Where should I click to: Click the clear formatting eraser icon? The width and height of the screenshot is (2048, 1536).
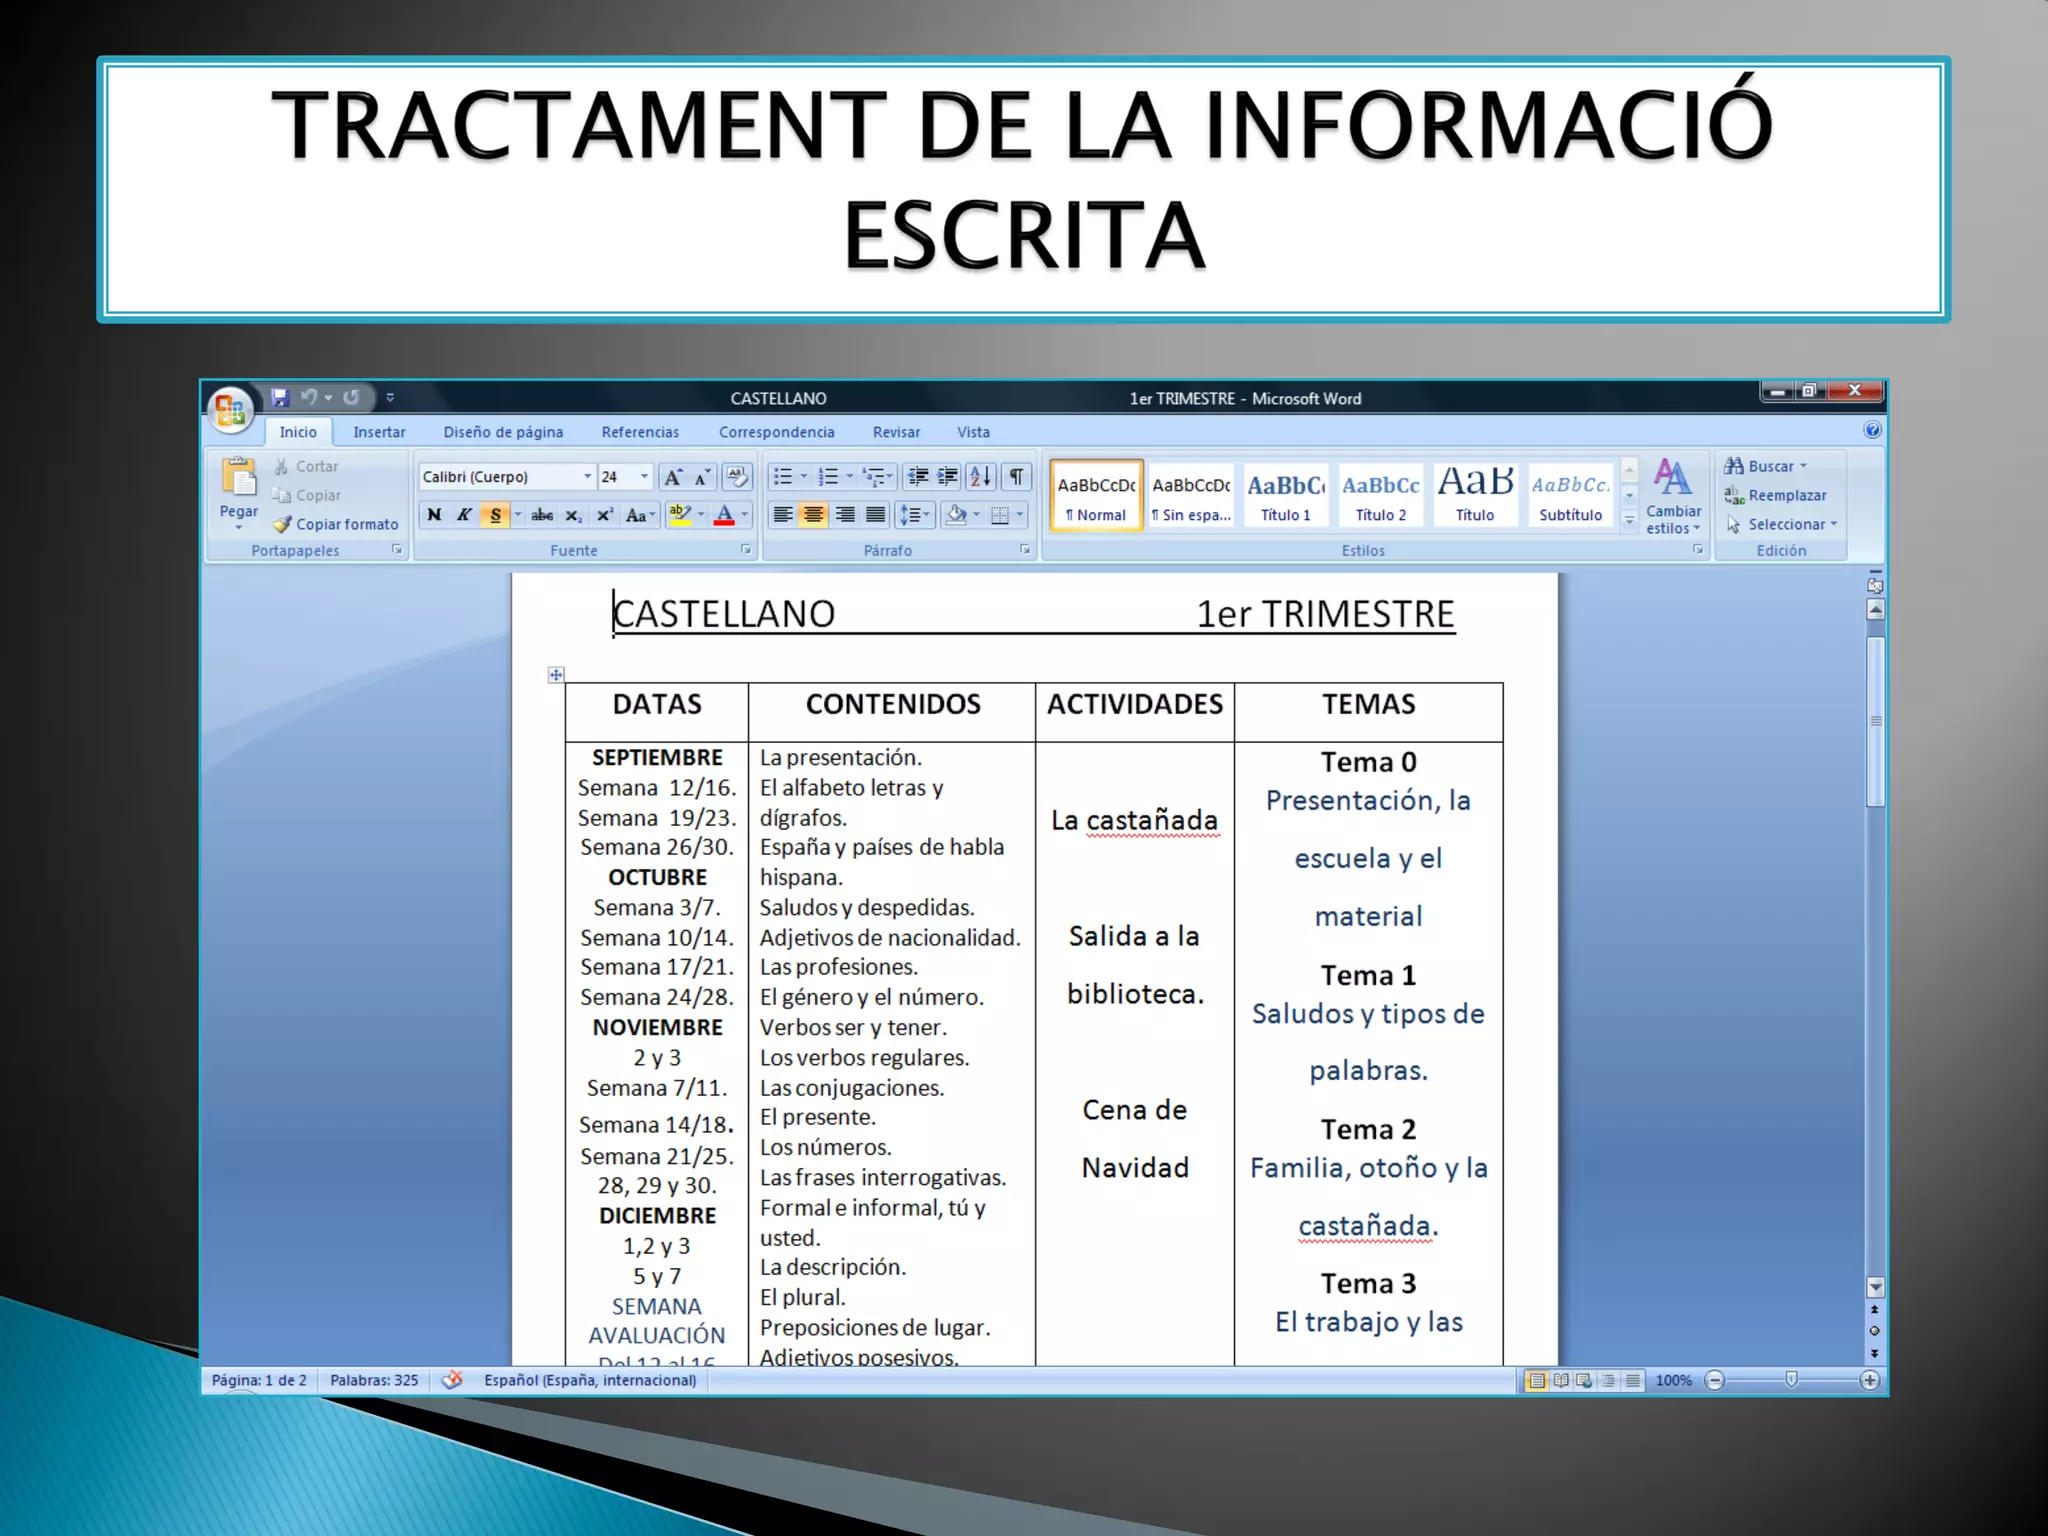pyautogui.click(x=737, y=477)
